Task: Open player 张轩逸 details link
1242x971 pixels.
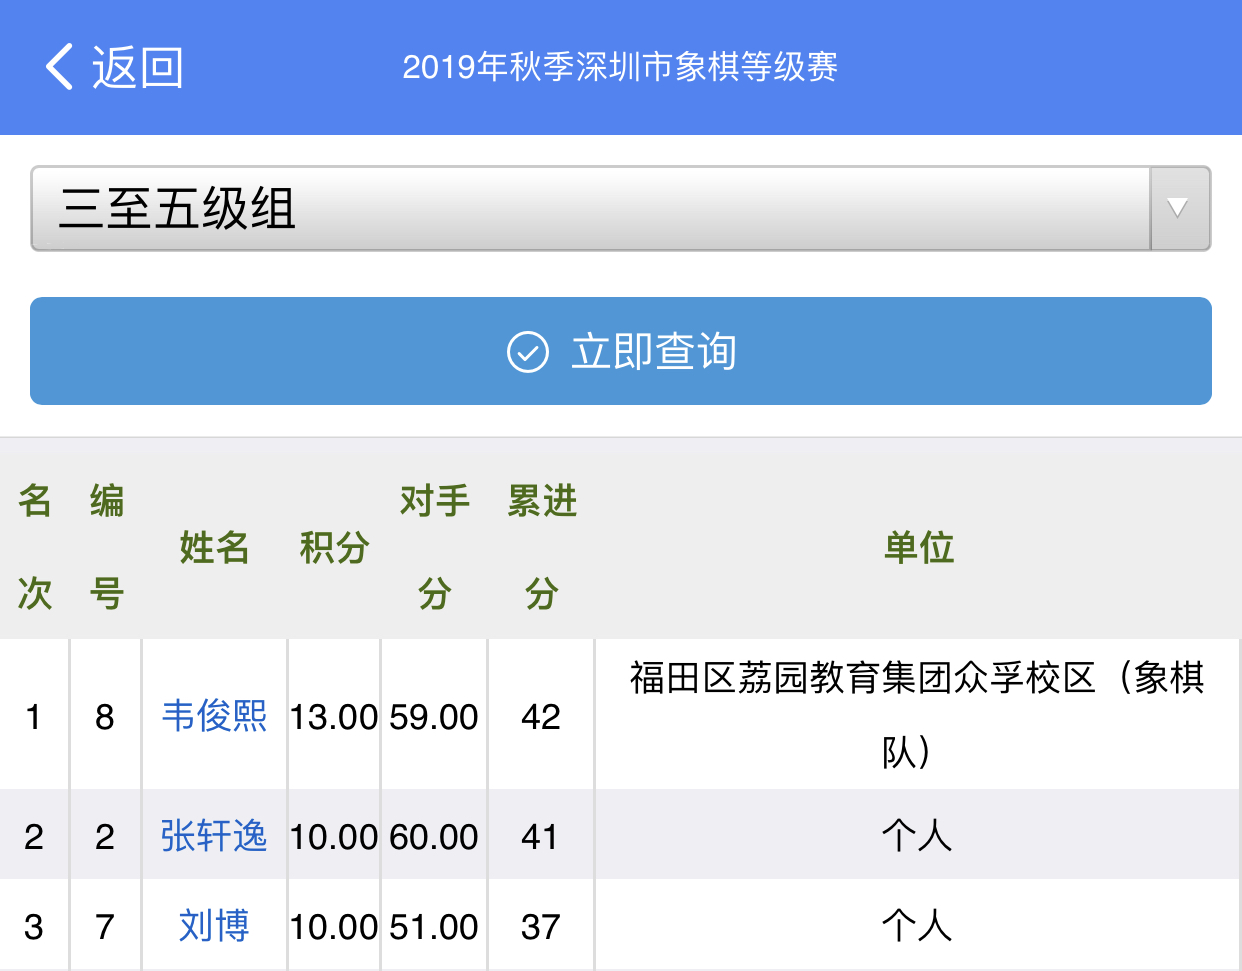Action: (x=214, y=836)
